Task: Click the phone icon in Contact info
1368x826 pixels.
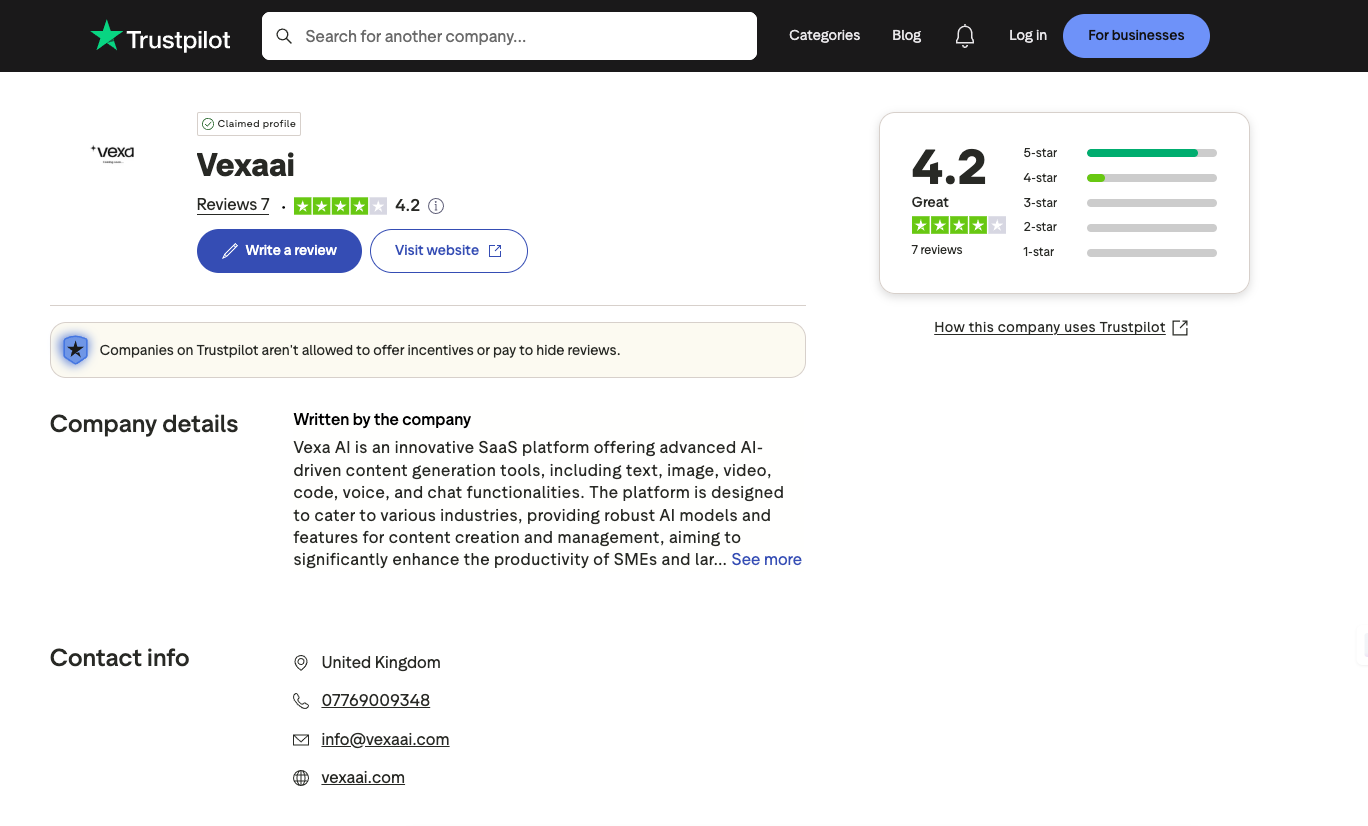Action: pos(301,701)
